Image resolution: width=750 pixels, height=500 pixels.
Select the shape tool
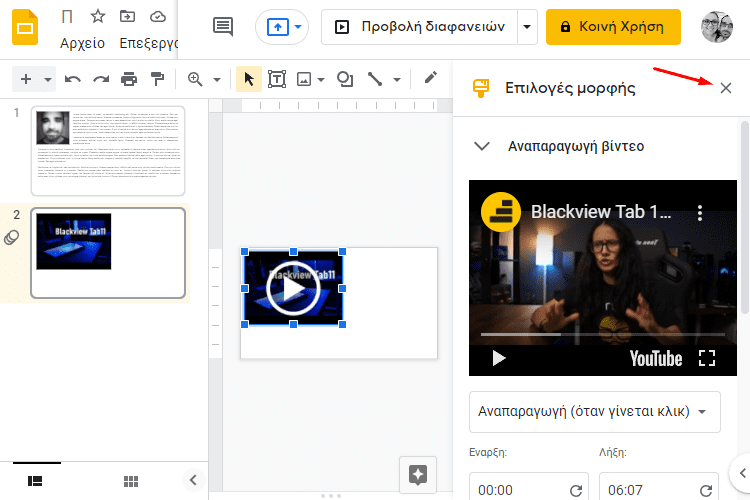[x=345, y=79]
